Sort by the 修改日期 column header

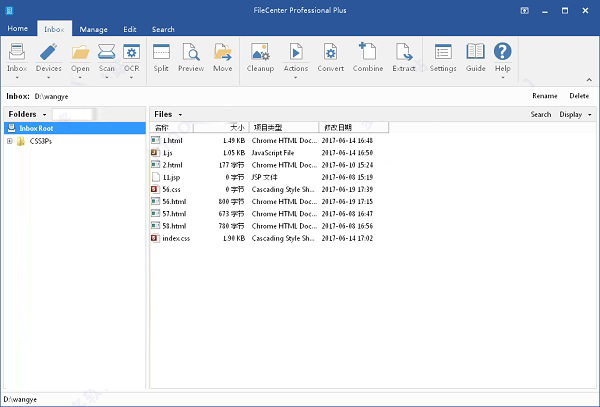(354, 127)
